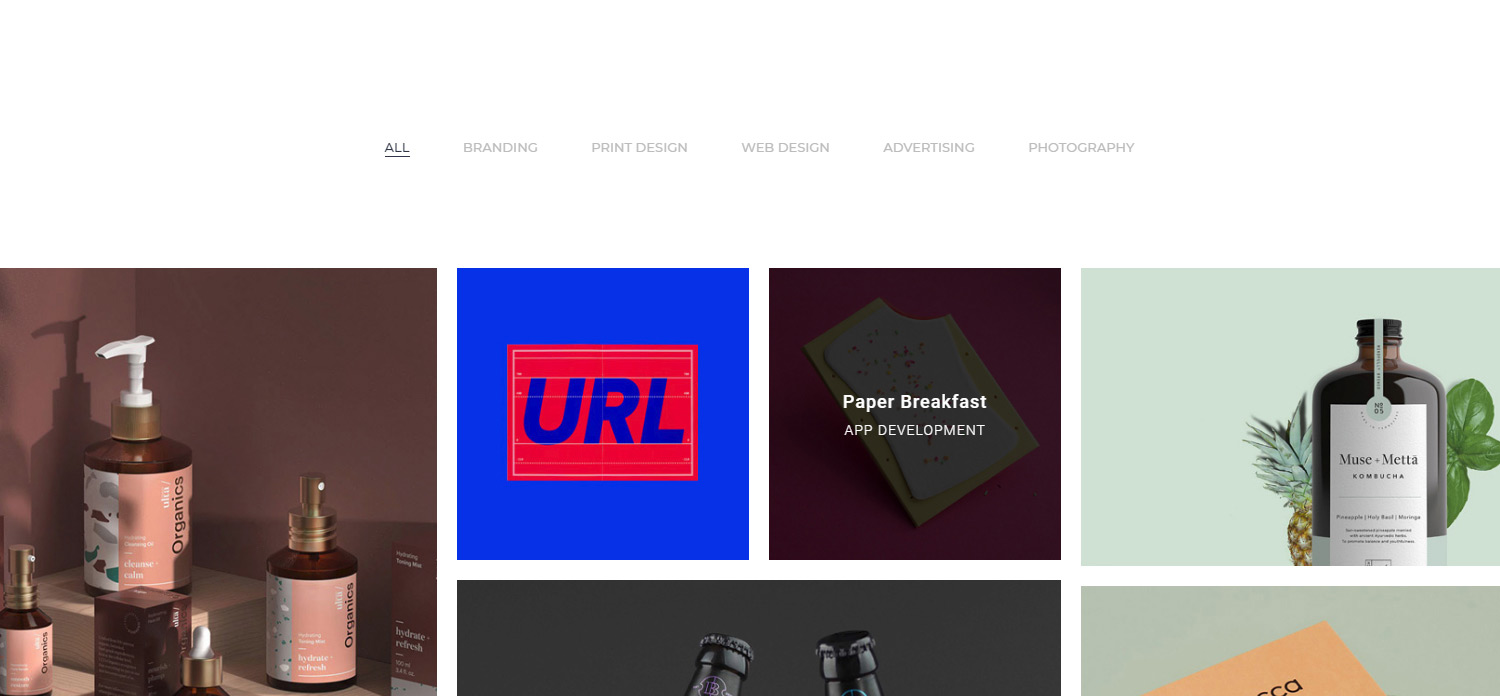
Task: Click the red URL card graphic
Action: 602,412
